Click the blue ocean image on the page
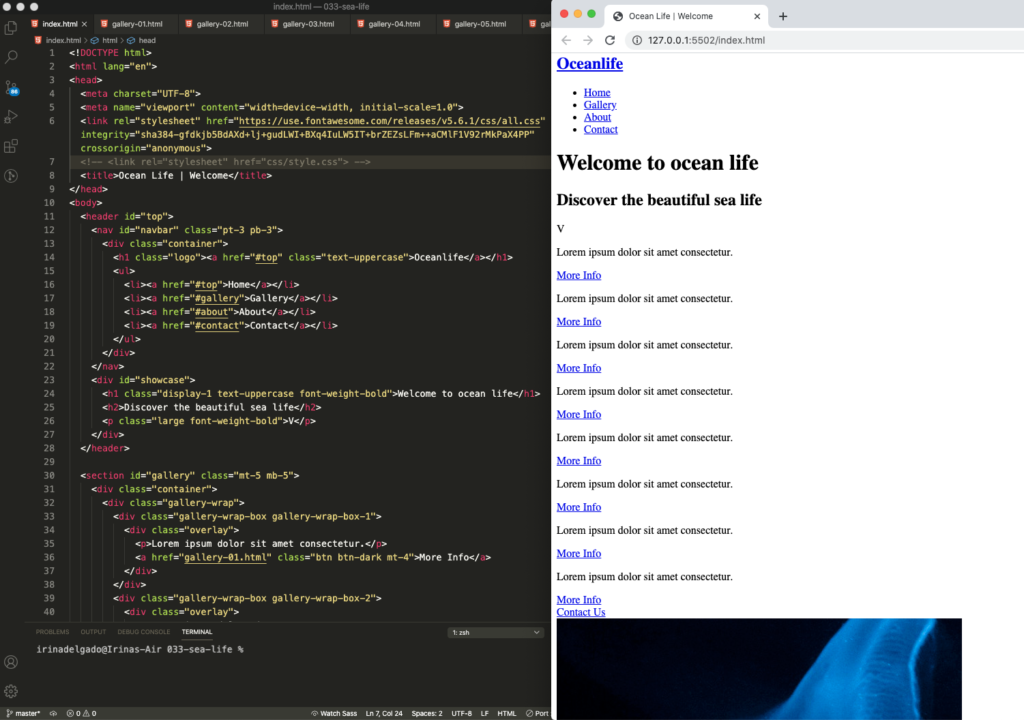The image size is (1024, 720). (x=759, y=669)
